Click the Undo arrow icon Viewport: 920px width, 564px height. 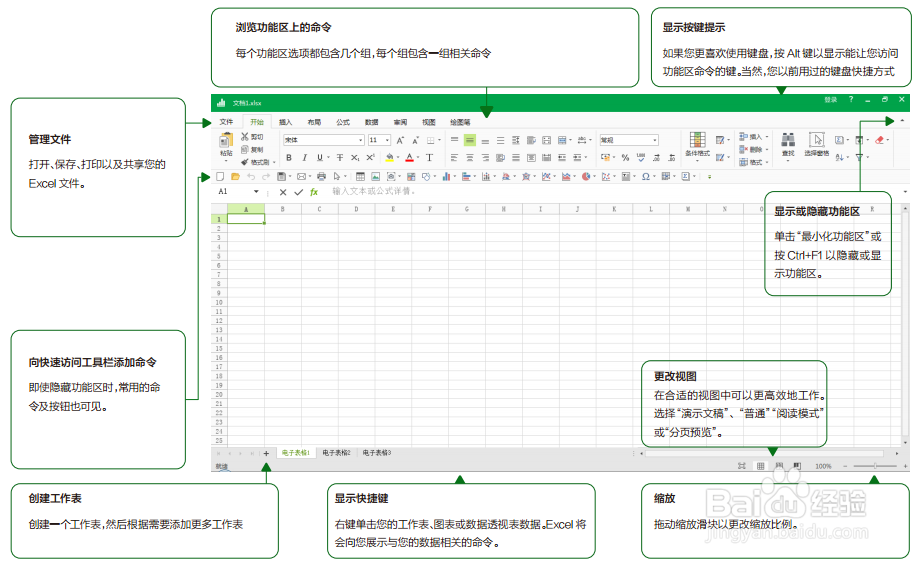tap(251, 176)
